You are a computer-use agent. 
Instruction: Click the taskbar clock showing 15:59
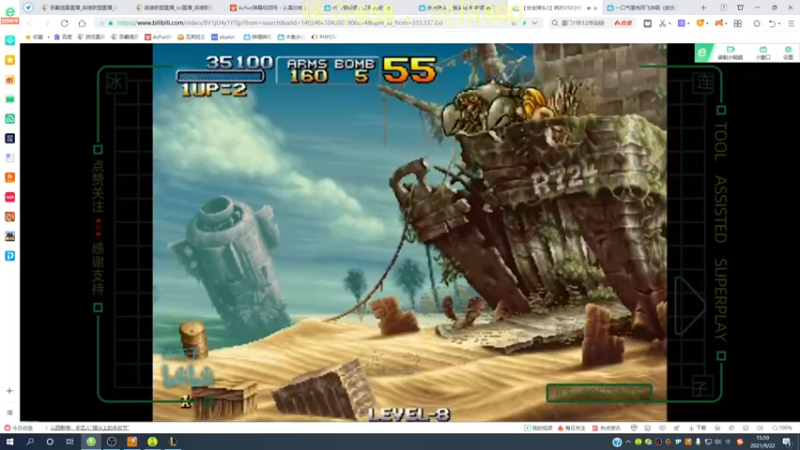763,442
